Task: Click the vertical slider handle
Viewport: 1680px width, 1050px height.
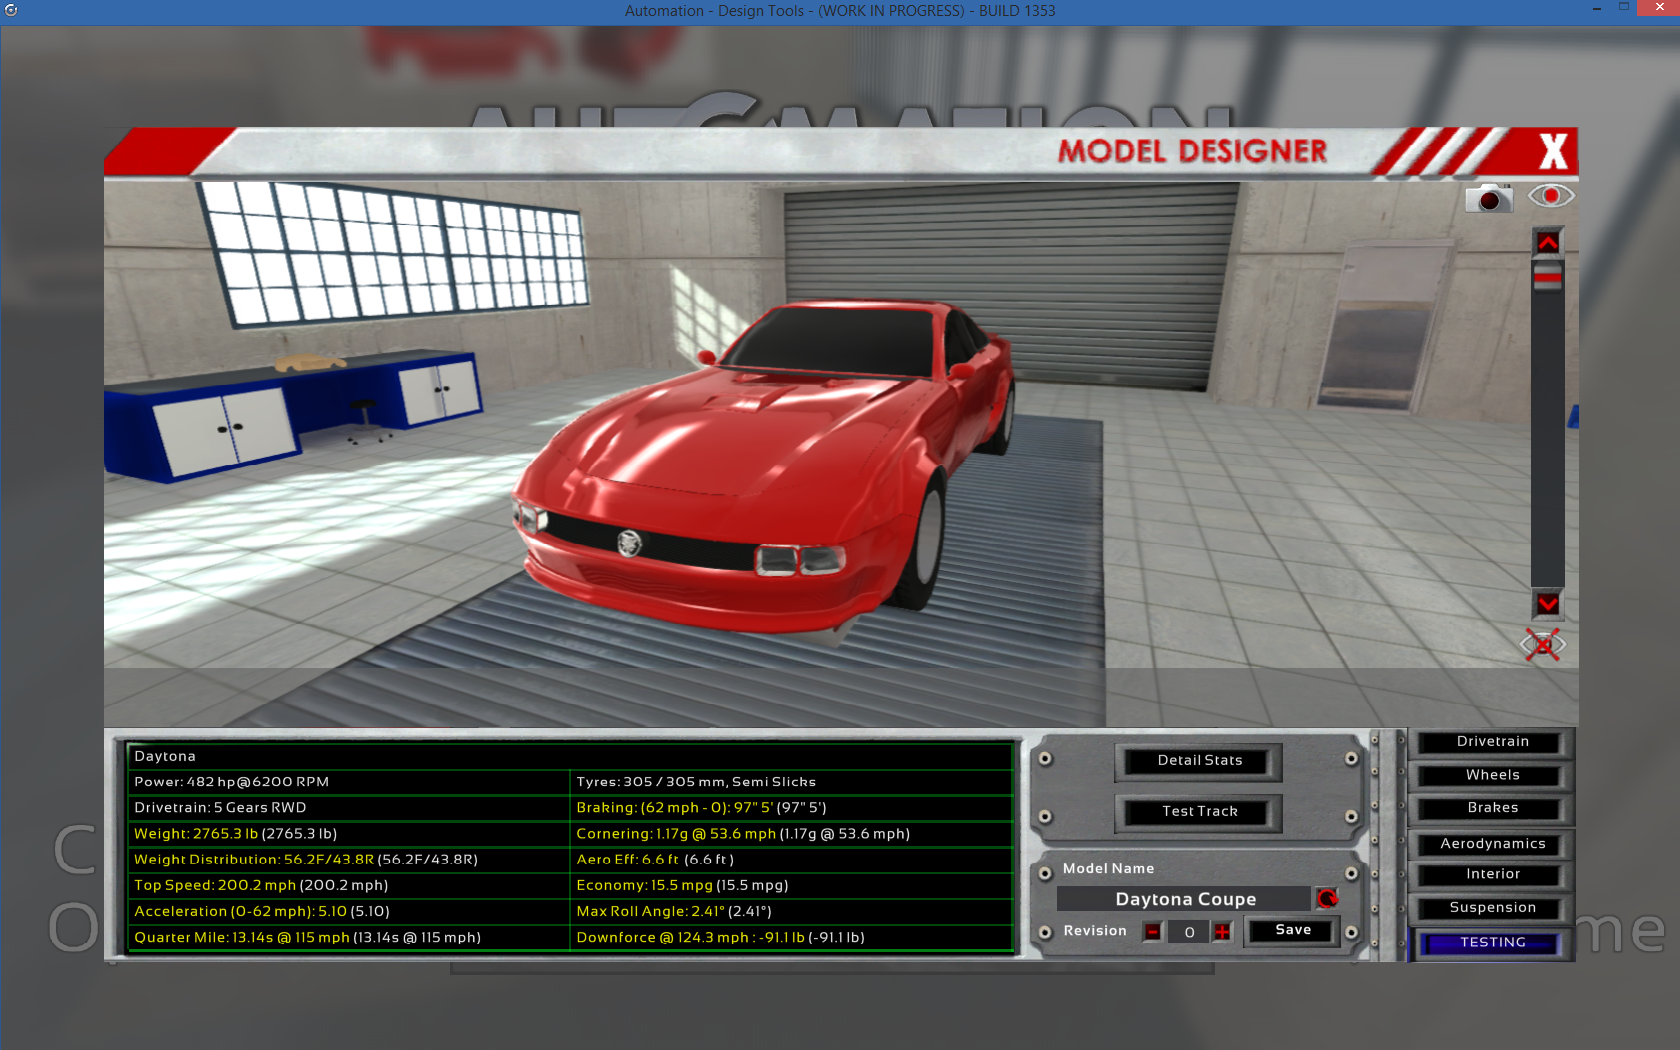Action: coord(1547,276)
